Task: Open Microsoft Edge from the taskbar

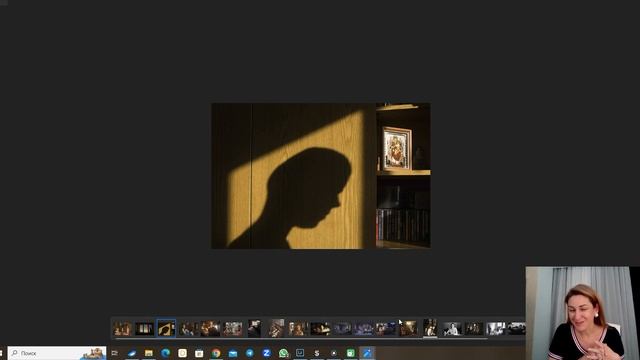Action: coord(165,353)
